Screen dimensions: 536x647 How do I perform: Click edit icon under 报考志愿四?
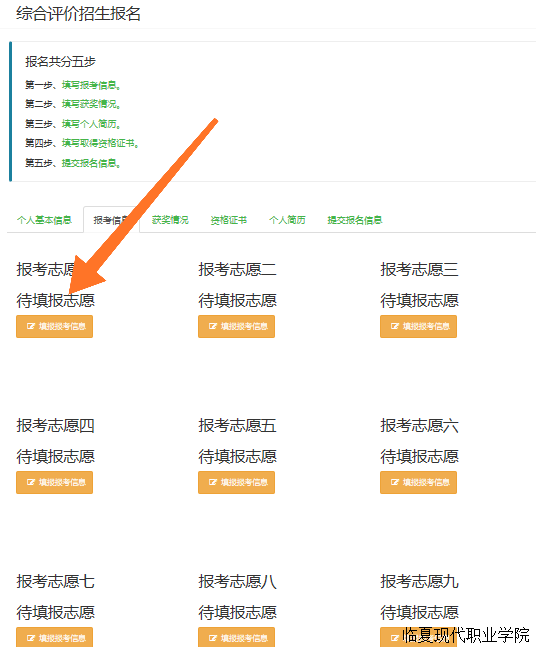31,482
